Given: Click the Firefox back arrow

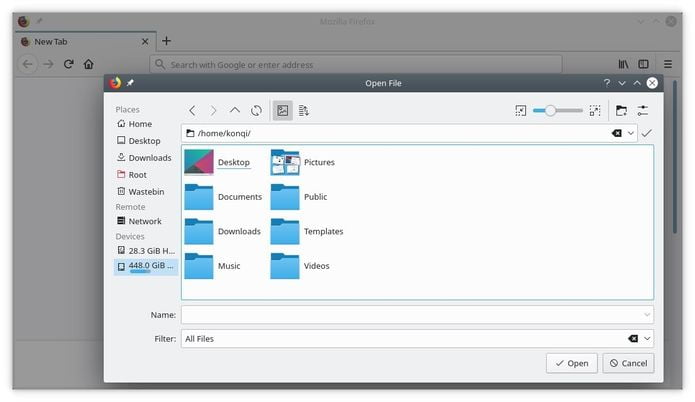Looking at the screenshot, I should pyautogui.click(x=27, y=64).
